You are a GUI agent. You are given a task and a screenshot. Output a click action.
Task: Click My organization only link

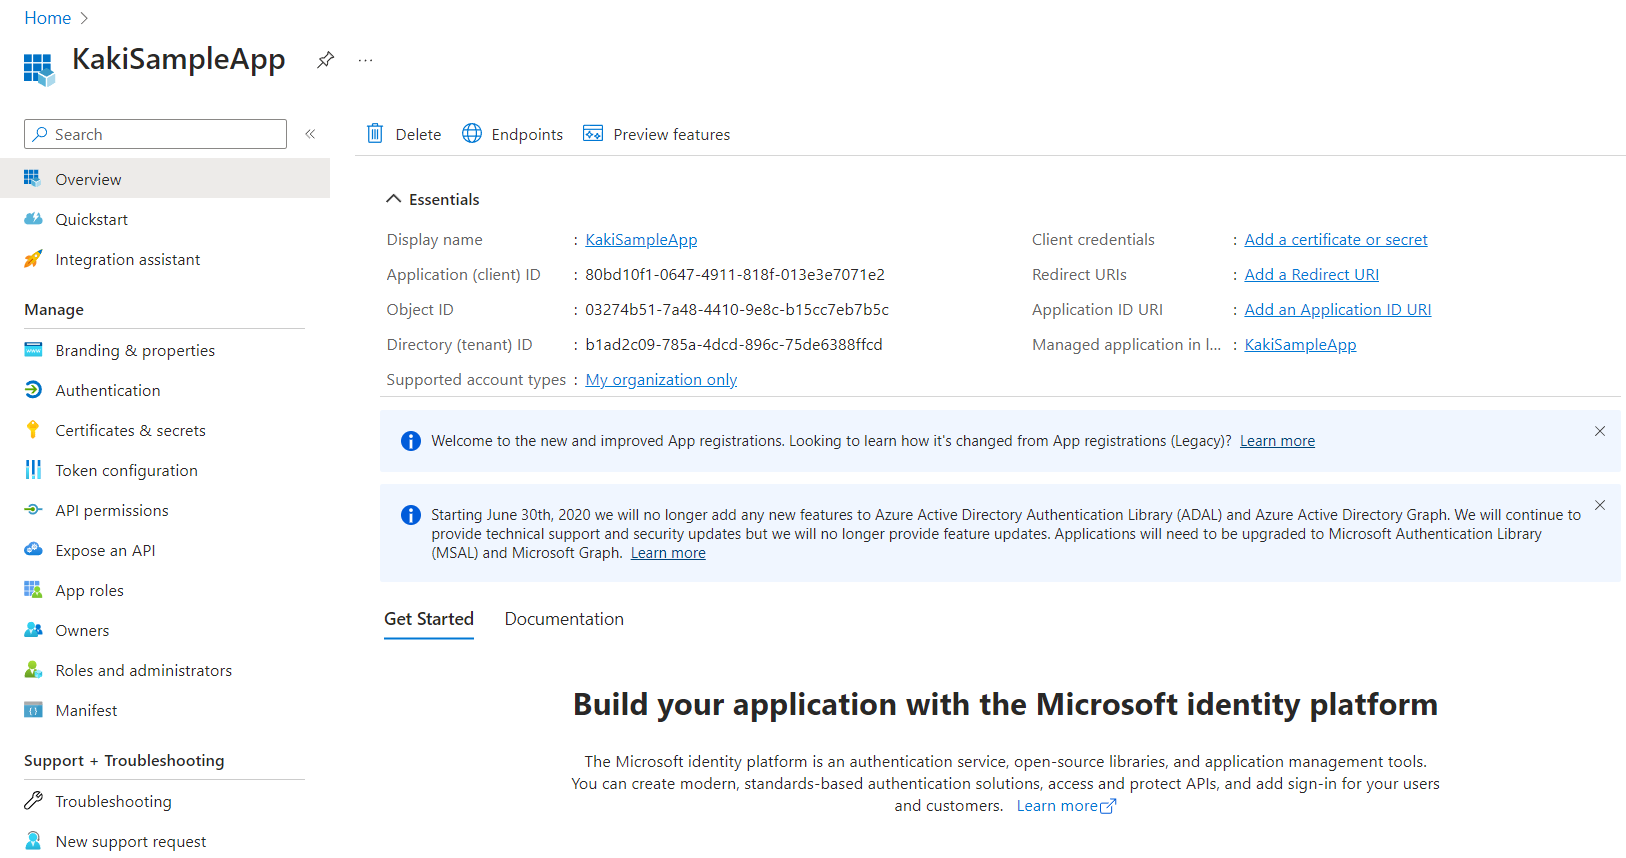coord(661,380)
